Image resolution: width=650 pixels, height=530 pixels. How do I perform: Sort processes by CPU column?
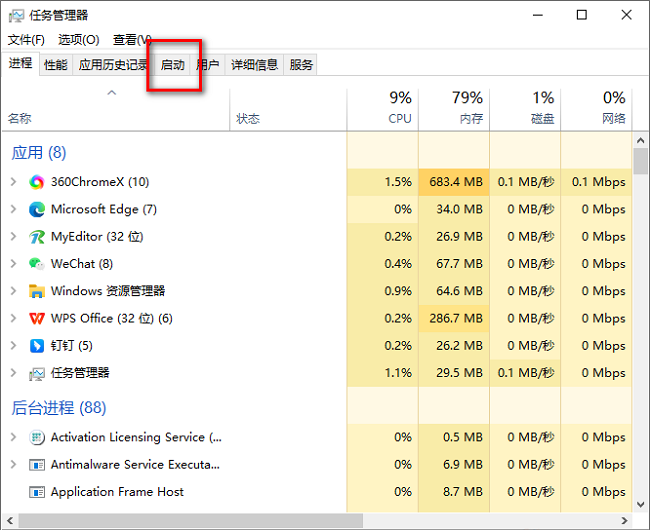coord(383,109)
